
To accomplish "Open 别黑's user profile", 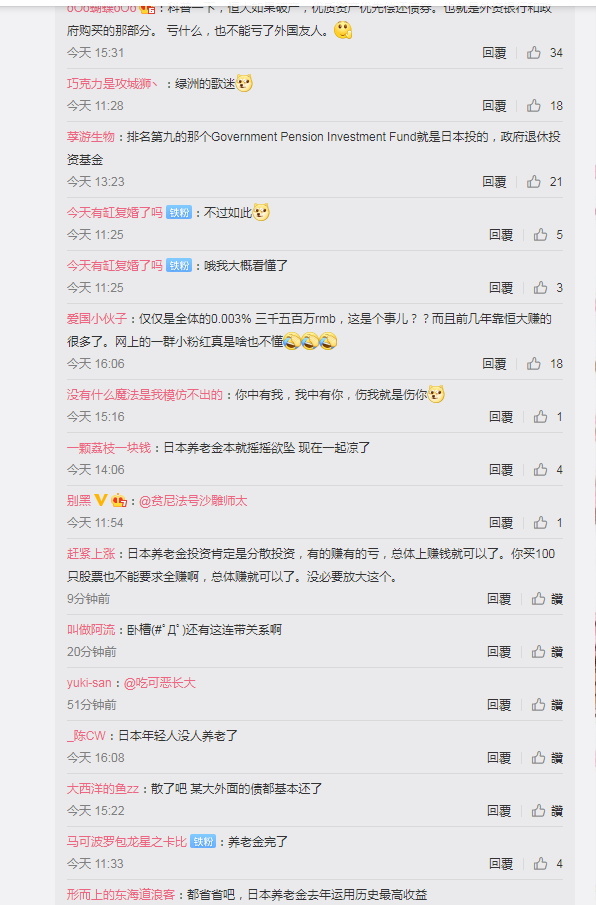I will coord(79,501).
